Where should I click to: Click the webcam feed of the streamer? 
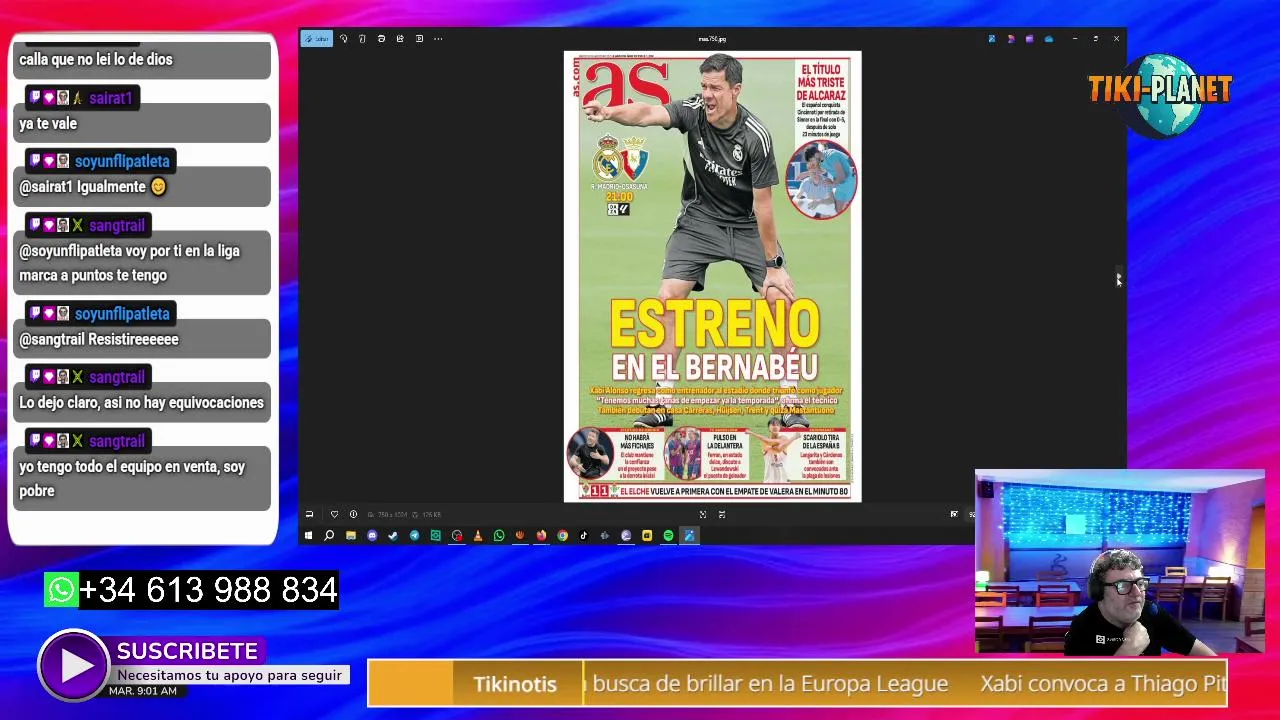1120,563
